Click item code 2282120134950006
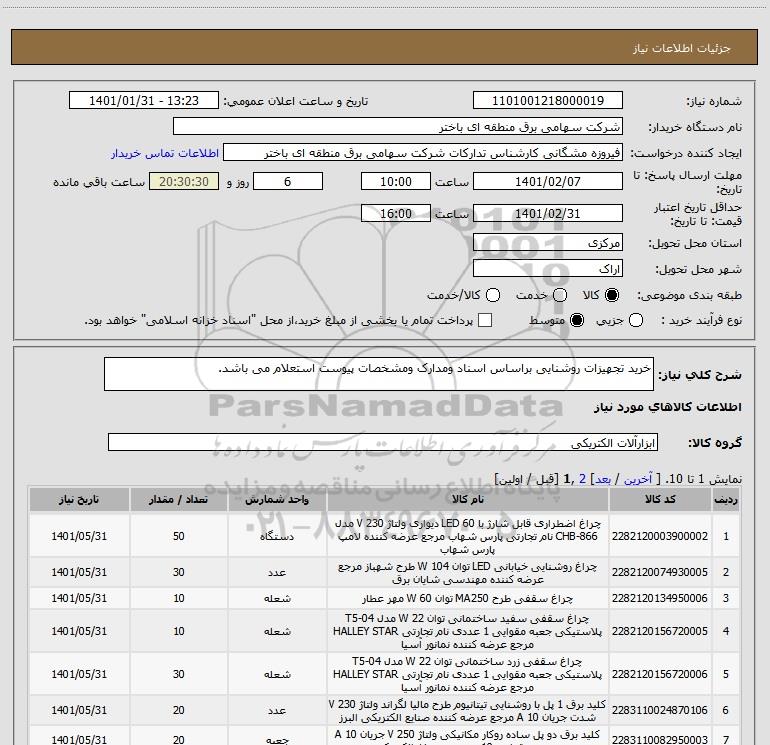 660,598
